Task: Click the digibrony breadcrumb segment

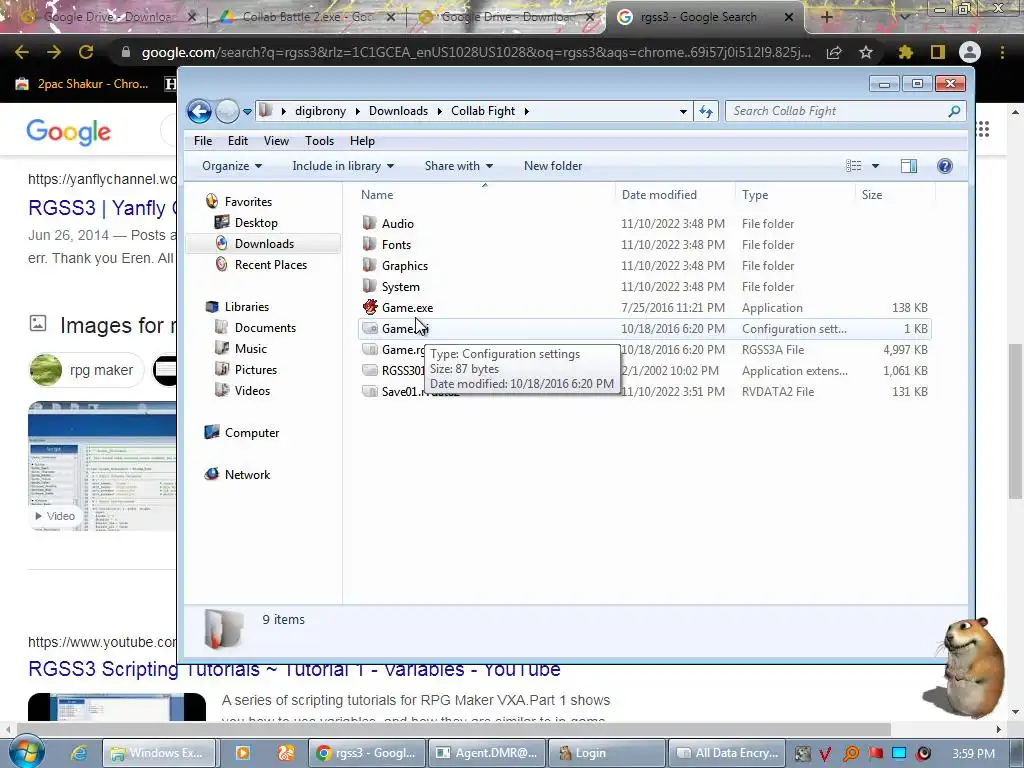Action: click(x=320, y=111)
